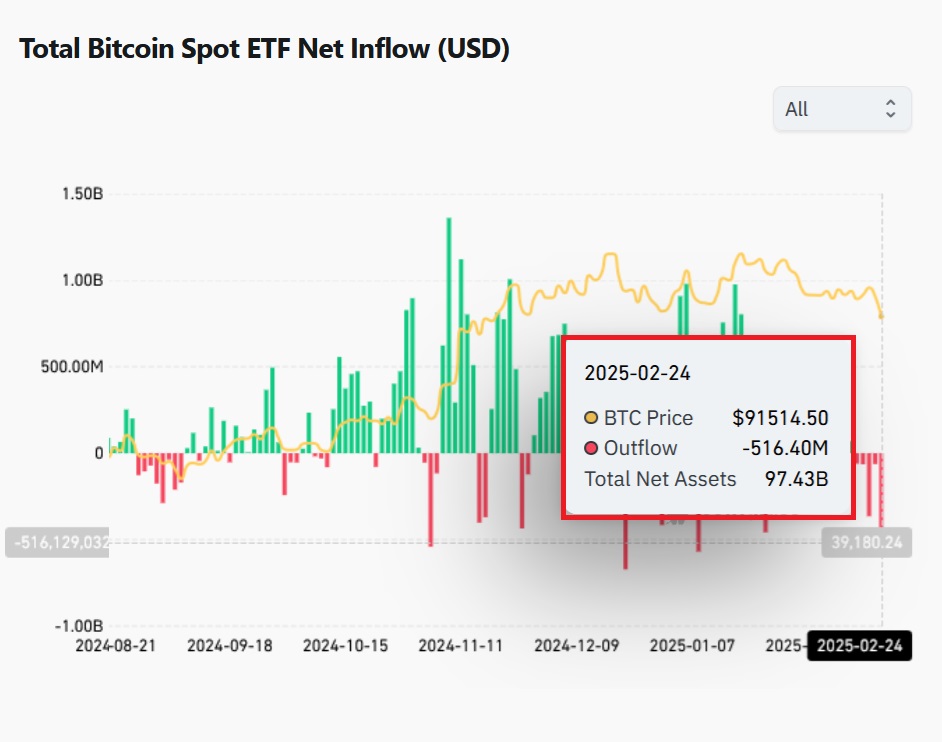The width and height of the screenshot is (942, 742).
Task: Click the 2024-08-21 axis label
Action: pyautogui.click(x=117, y=646)
